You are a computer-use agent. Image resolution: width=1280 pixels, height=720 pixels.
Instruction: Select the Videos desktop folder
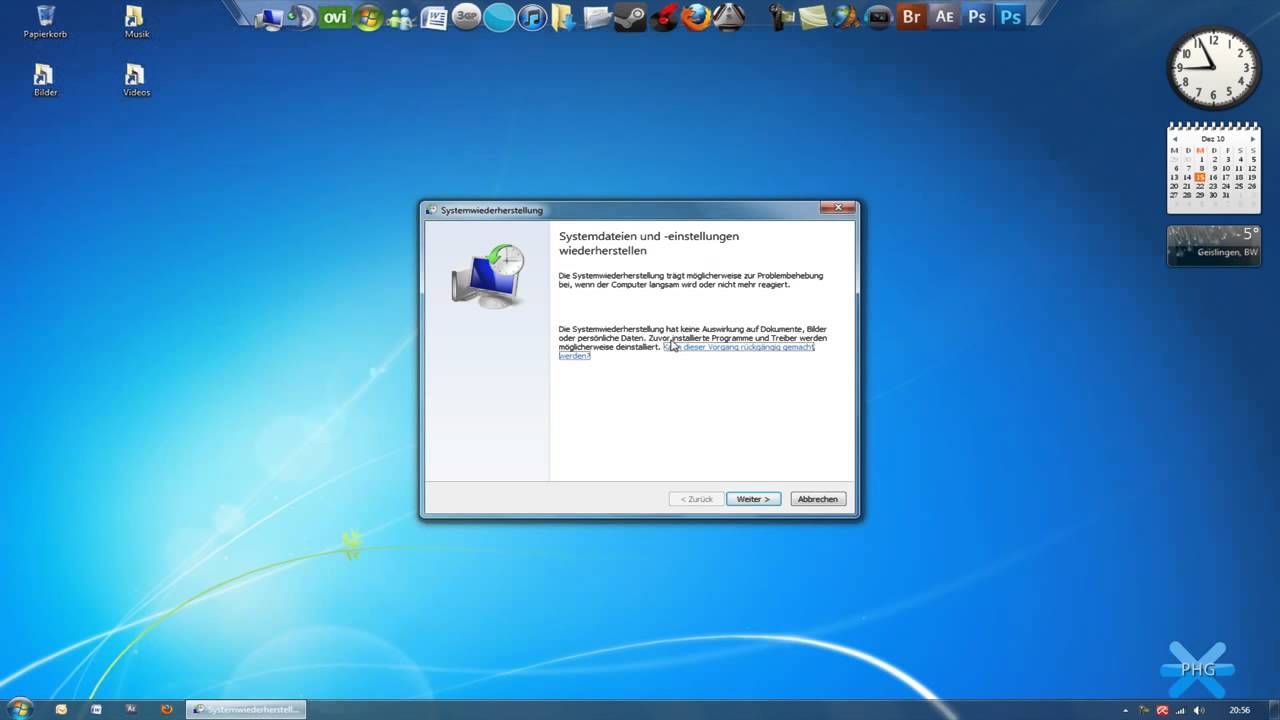(136, 81)
